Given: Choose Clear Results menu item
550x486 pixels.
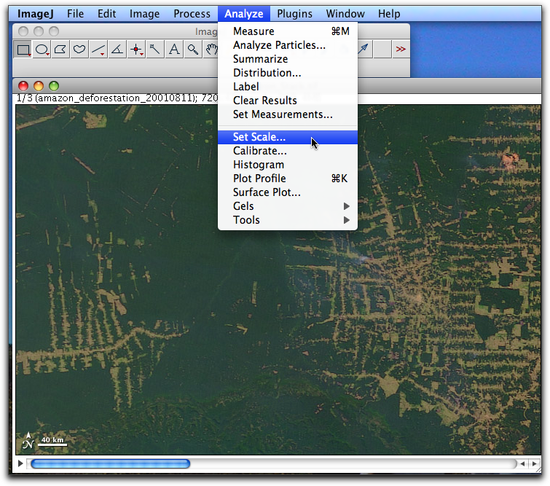Looking at the screenshot, I should click(x=288, y=101).
